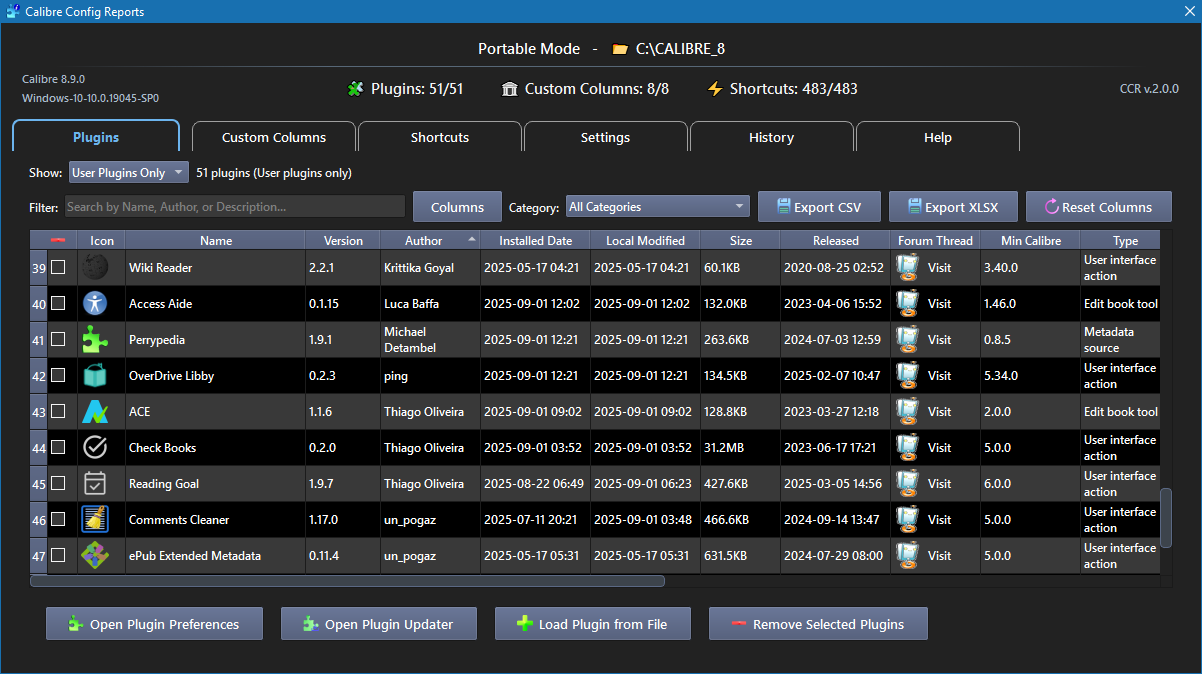Image resolution: width=1202 pixels, height=674 pixels.
Task: Click the Wiki Reader plugin icon
Action: tap(95, 268)
